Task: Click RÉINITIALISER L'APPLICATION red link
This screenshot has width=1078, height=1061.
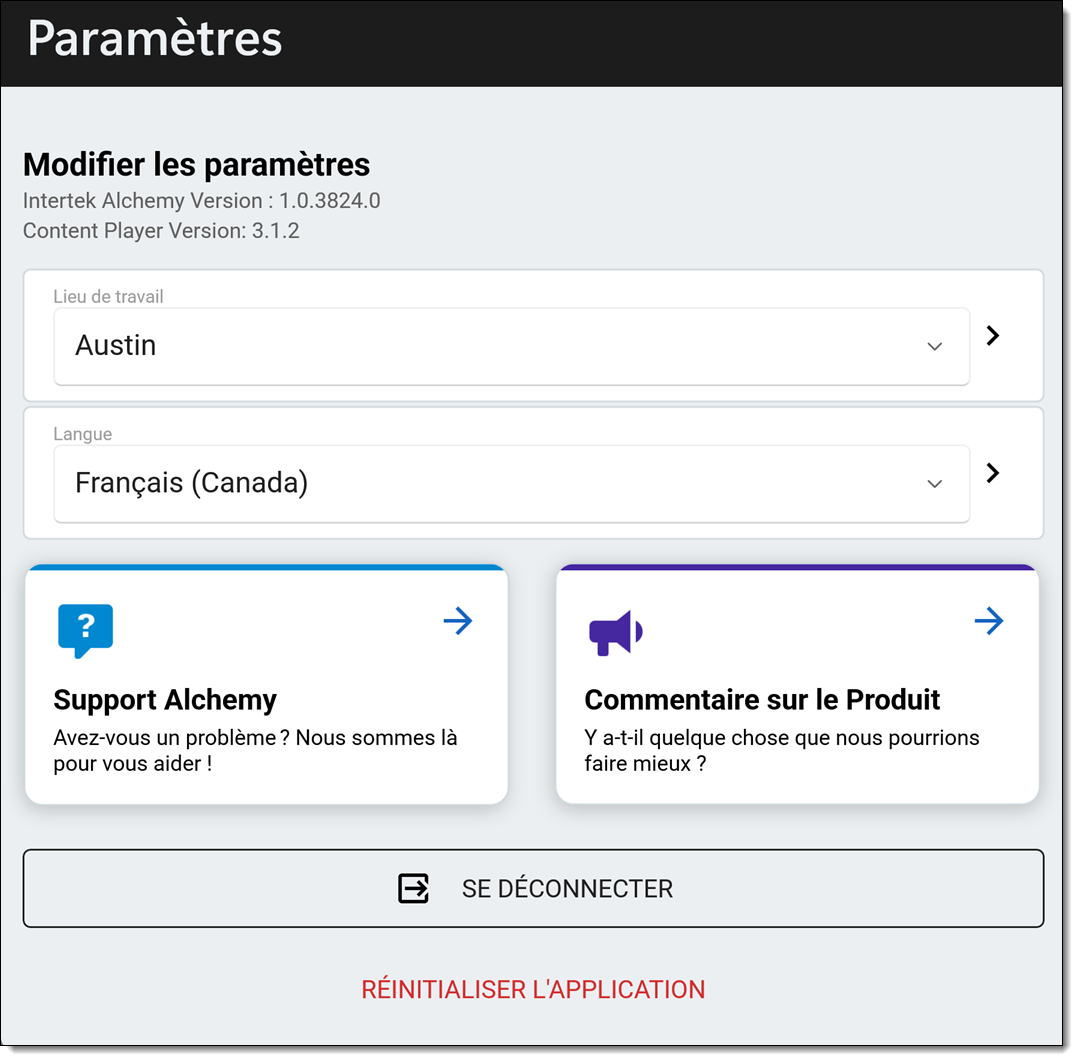Action: click(x=533, y=990)
